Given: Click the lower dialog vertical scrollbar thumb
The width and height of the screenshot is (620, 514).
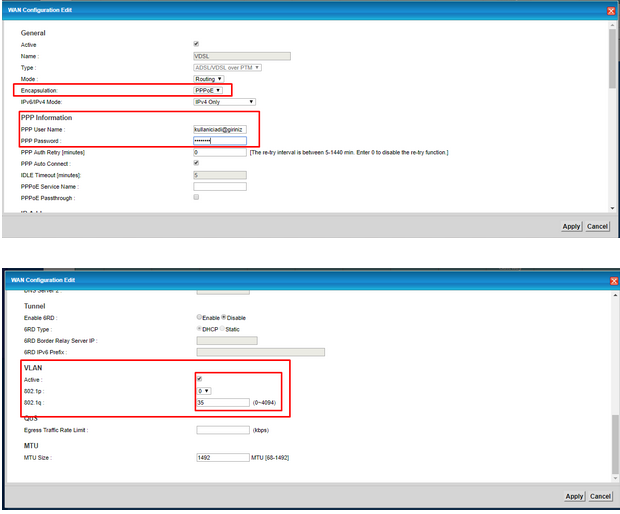Looking at the screenshot, I should (615, 444).
